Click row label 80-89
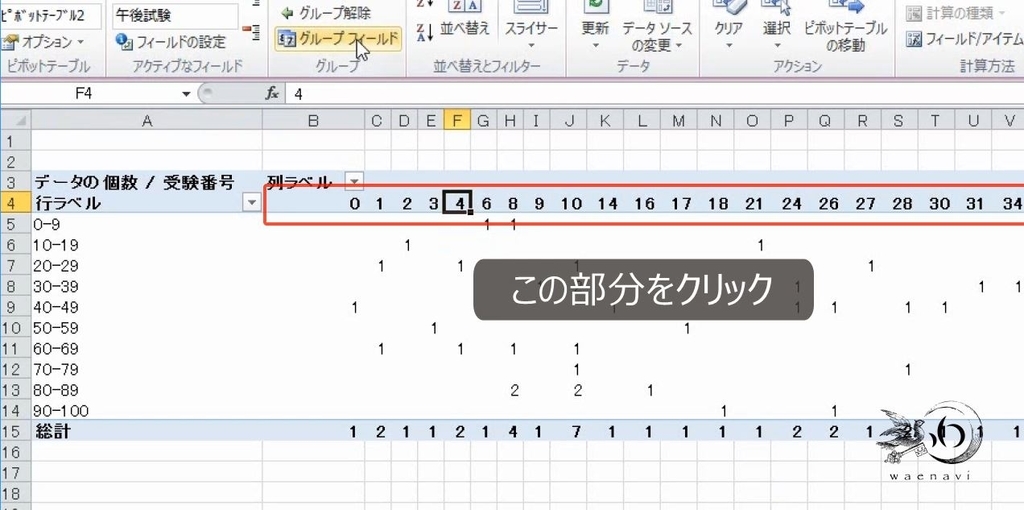Image resolution: width=1024 pixels, height=510 pixels. [x=56, y=390]
